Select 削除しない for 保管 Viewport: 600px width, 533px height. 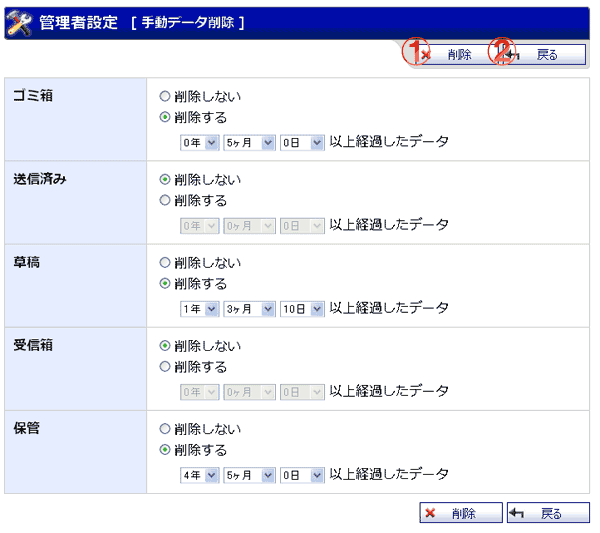[x=165, y=429]
